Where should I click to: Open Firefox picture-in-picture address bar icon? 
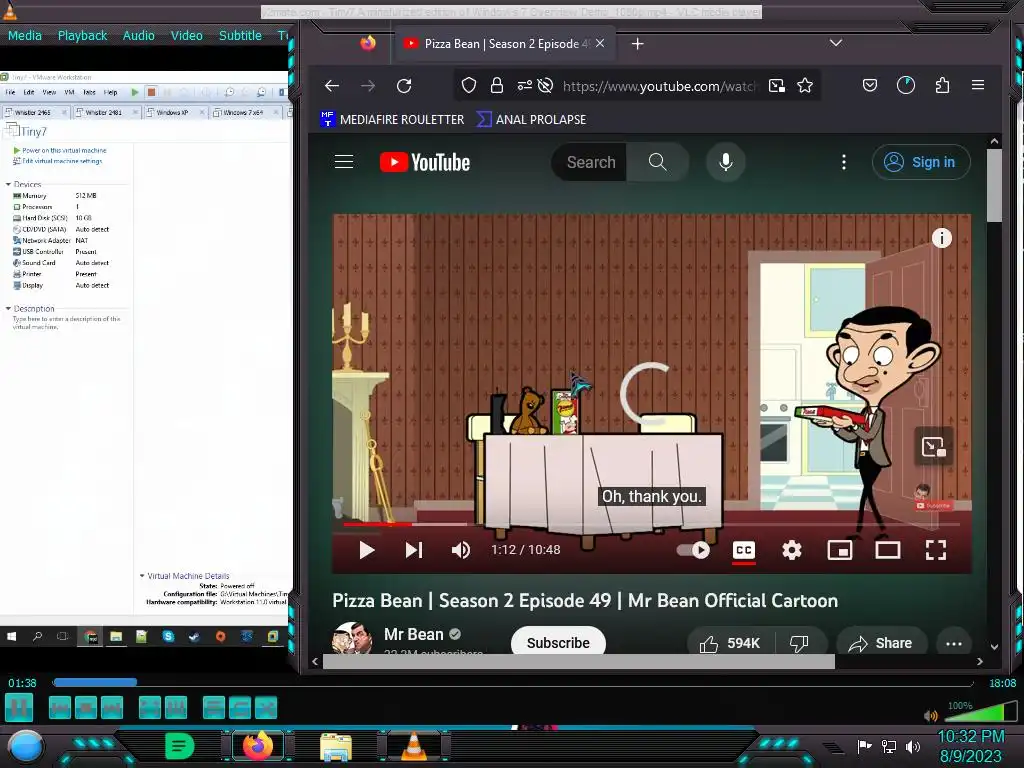776,86
